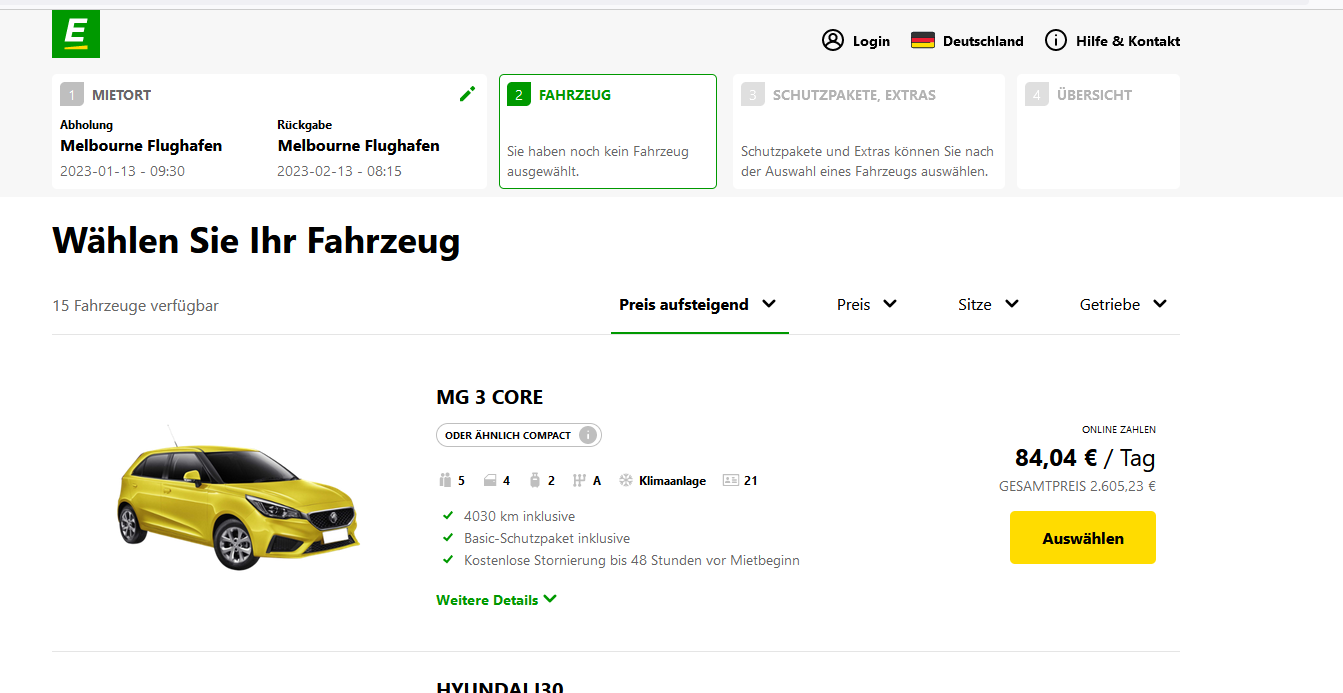Open the Sitze filter dropdown
Viewport: 1343px width, 693px height.
pos(988,305)
